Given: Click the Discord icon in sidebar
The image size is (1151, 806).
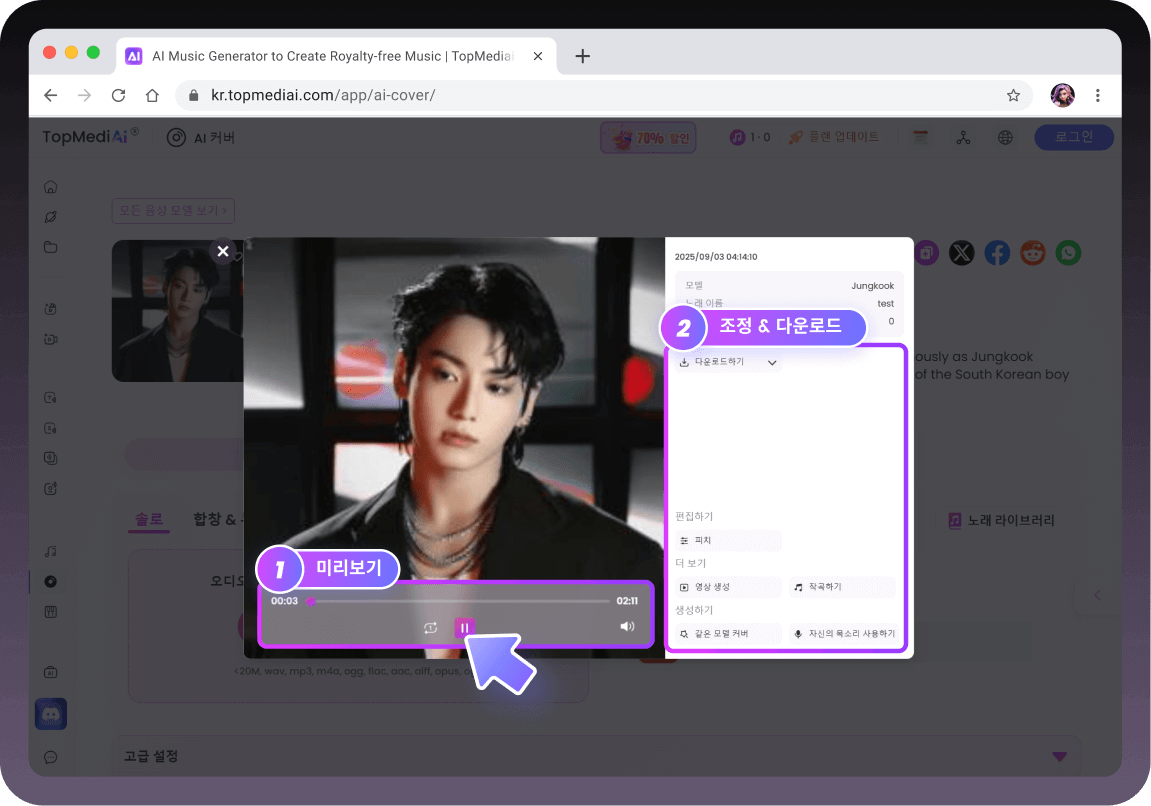Looking at the screenshot, I should (51, 714).
